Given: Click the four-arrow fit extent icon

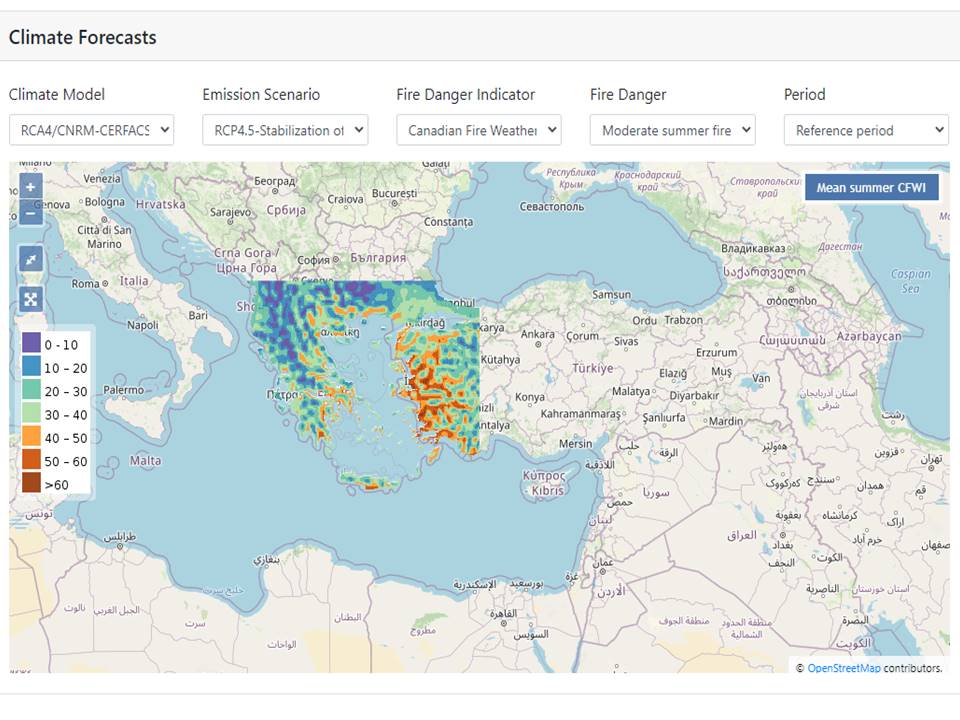Looking at the screenshot, I should (x=31, y=298).
